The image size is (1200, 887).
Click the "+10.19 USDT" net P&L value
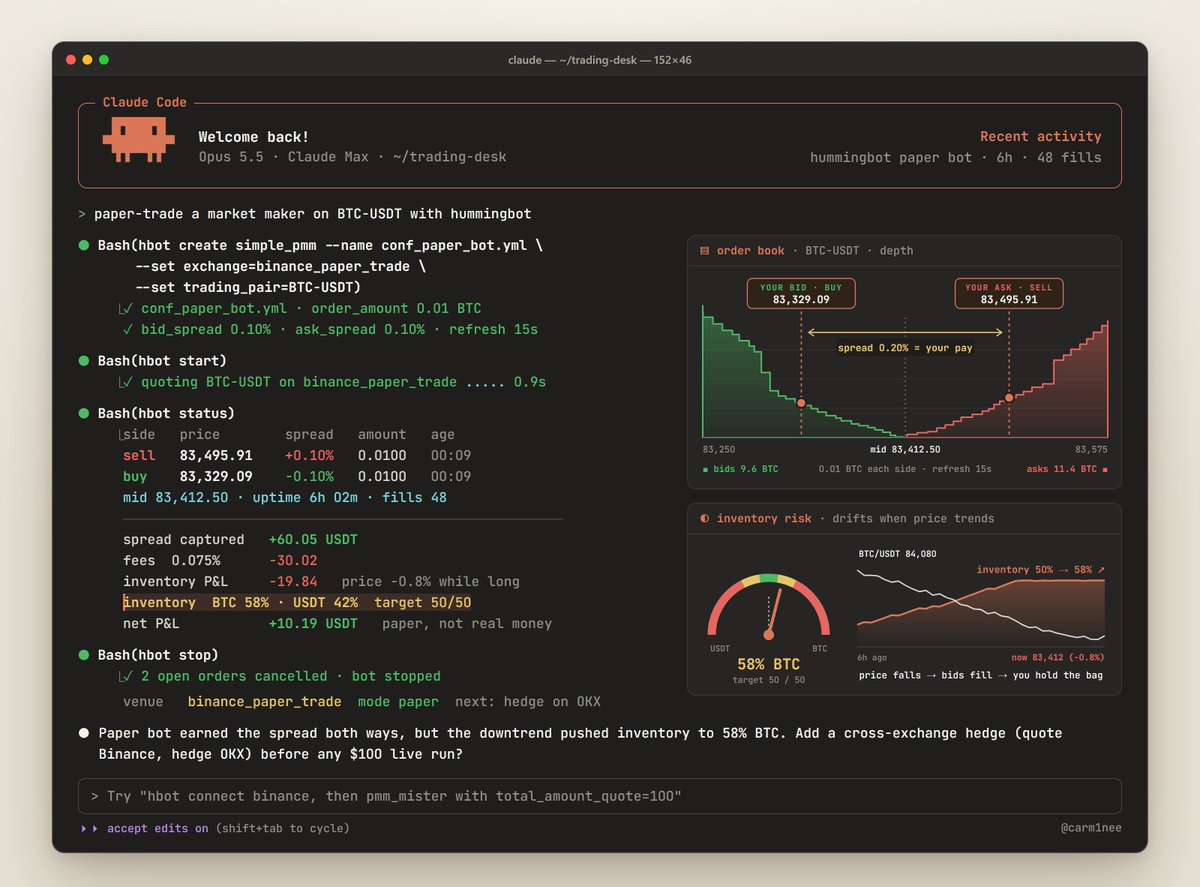(x=313, y=624)
